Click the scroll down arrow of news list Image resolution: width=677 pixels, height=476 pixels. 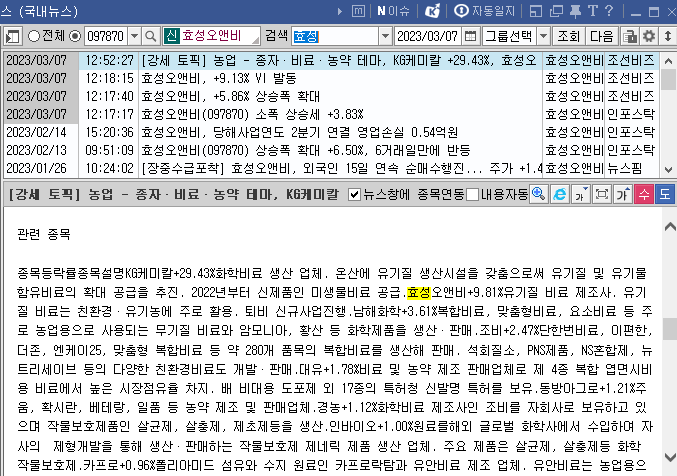coord(668,170)
